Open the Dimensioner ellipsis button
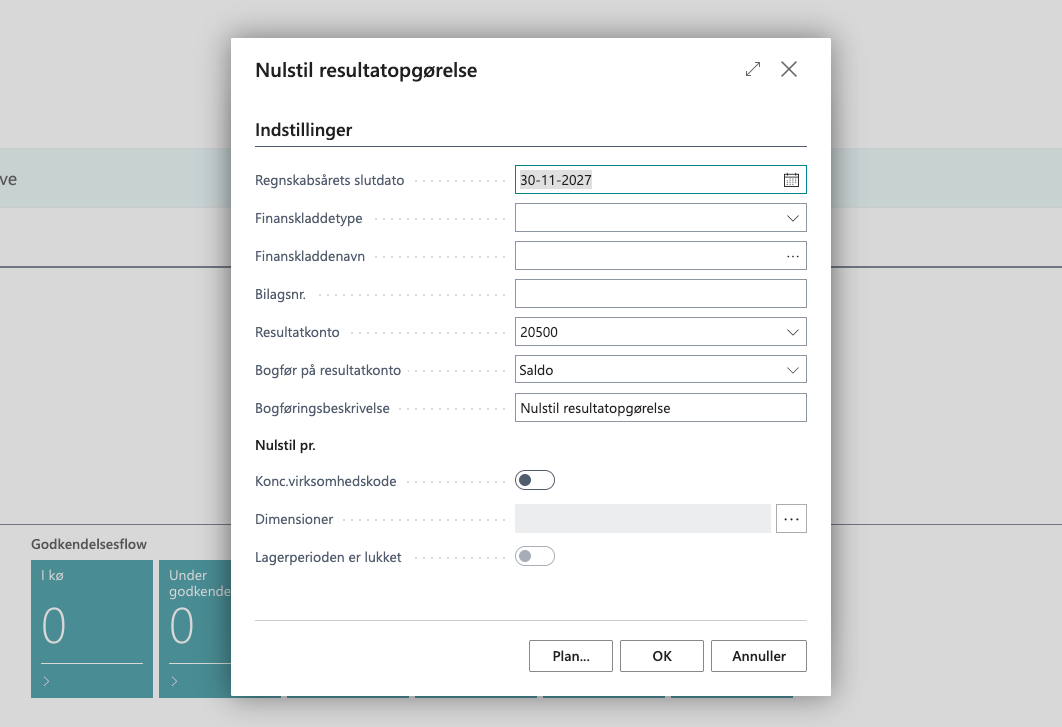 click(791, 519)
